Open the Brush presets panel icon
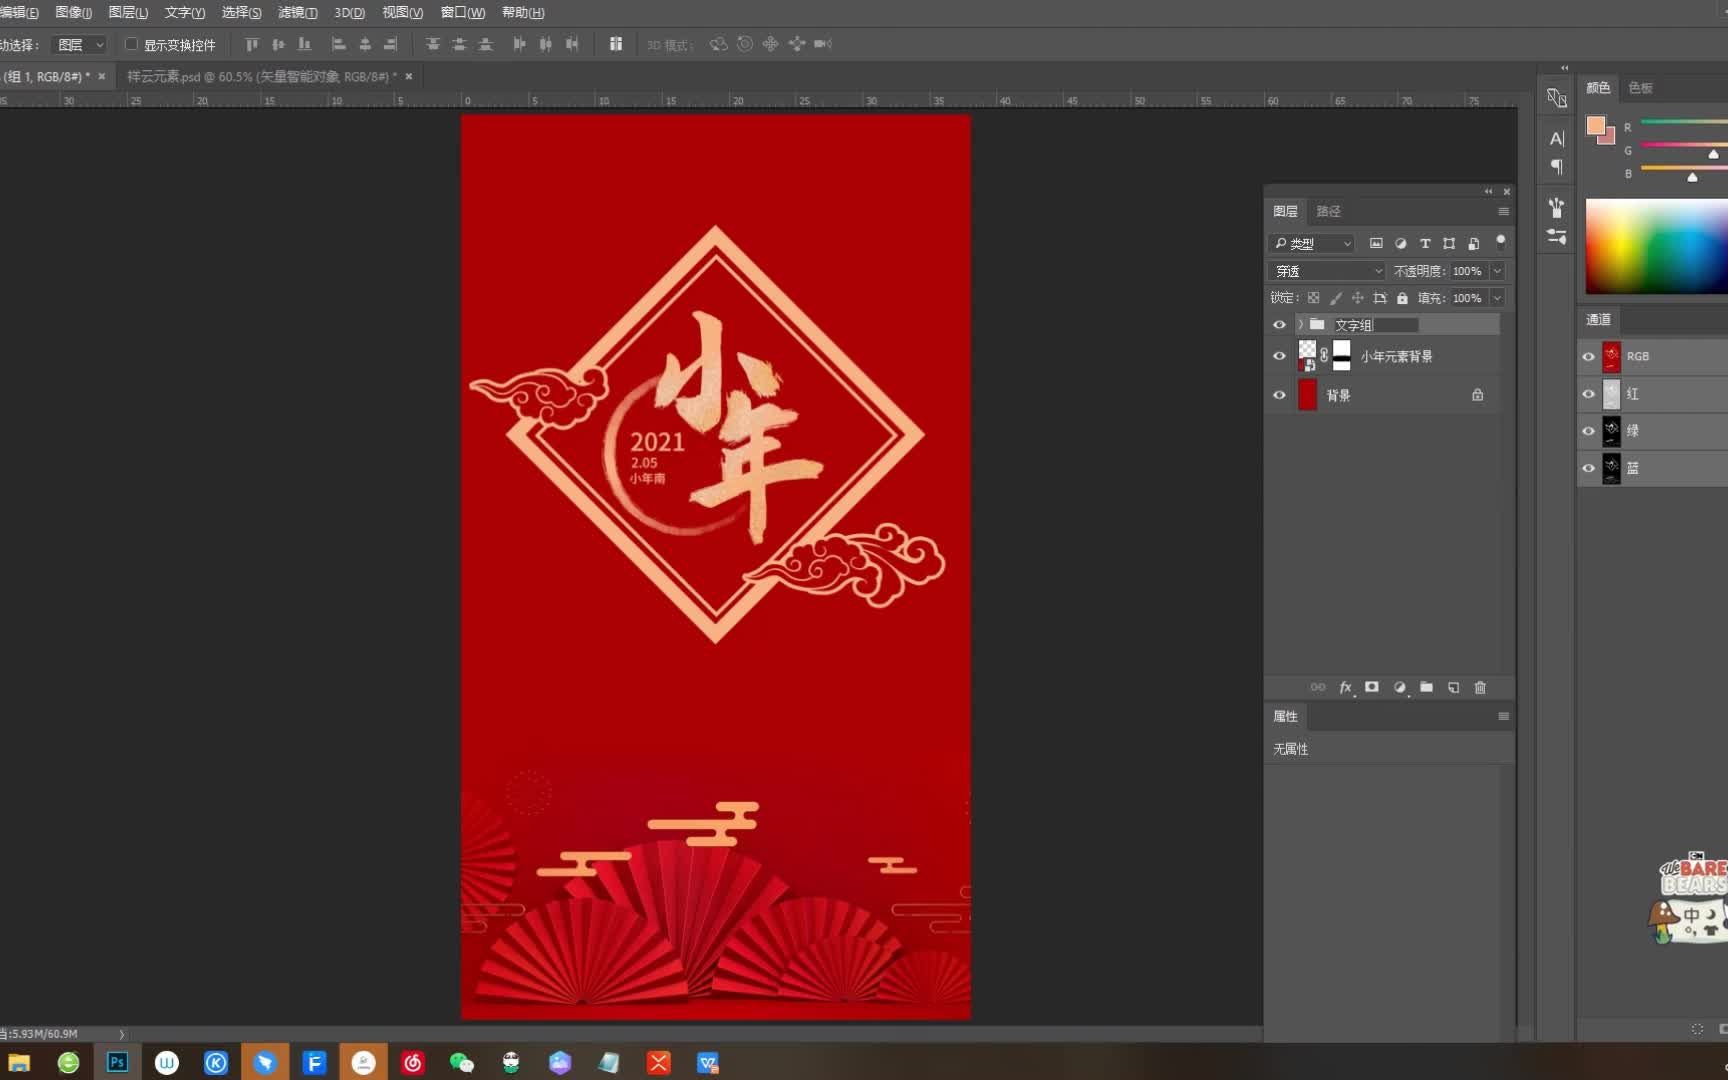Screen dimensions: 1728x1080 coord(1557,207)
